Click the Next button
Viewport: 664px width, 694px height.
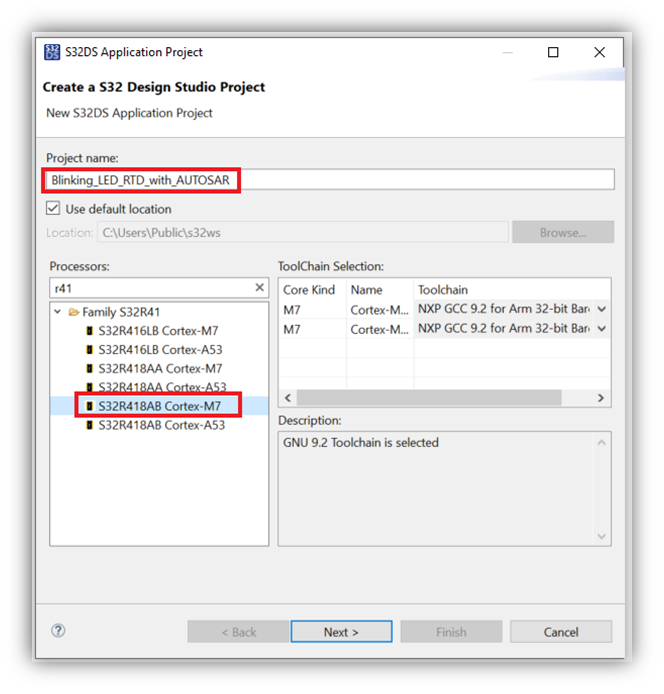[341, 632]
